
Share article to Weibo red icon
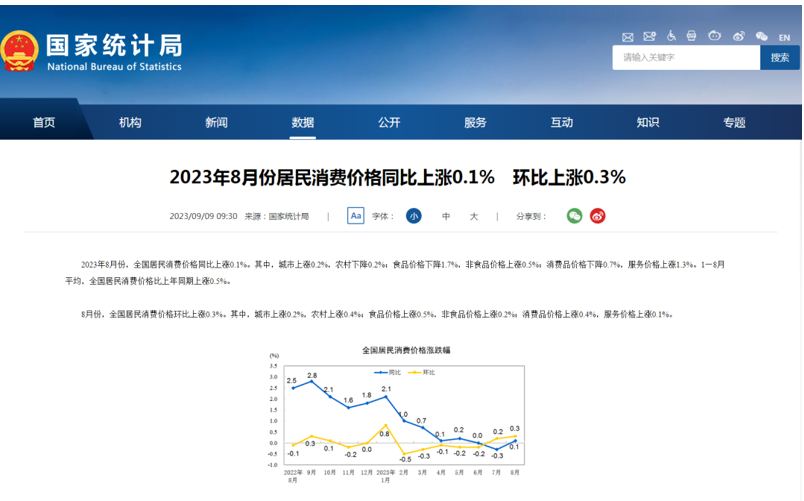598,216
